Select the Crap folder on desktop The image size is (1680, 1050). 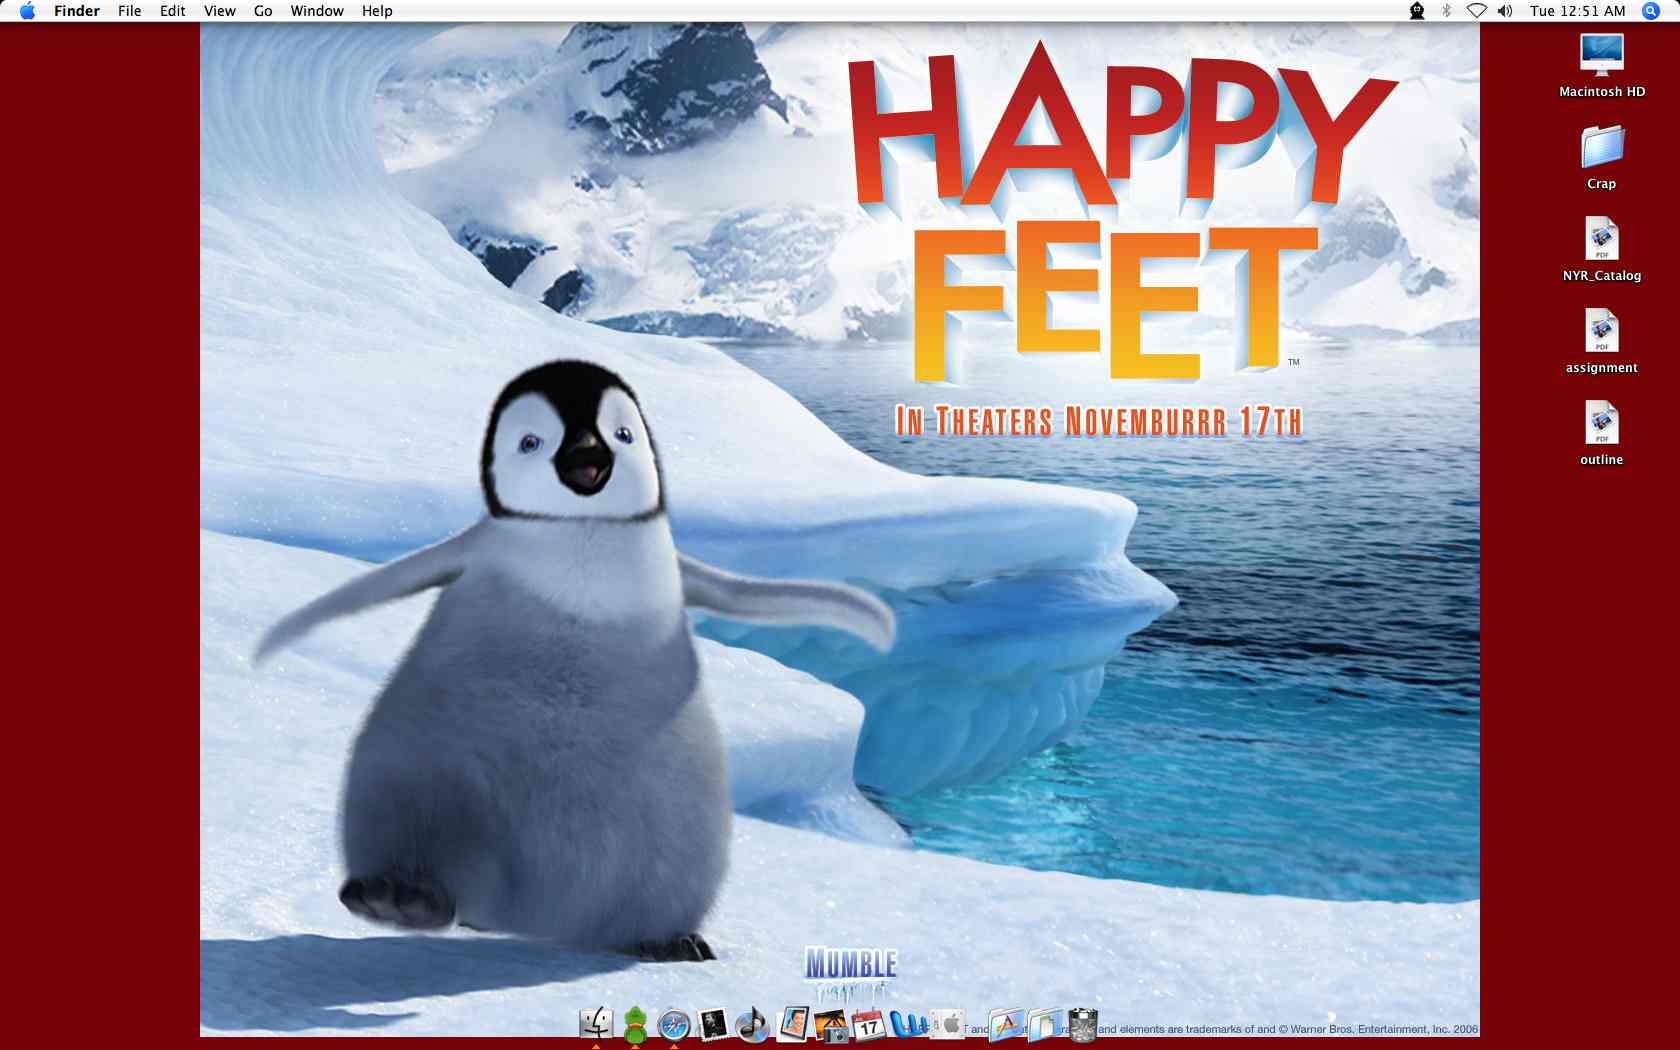[x=1602, y=157]
